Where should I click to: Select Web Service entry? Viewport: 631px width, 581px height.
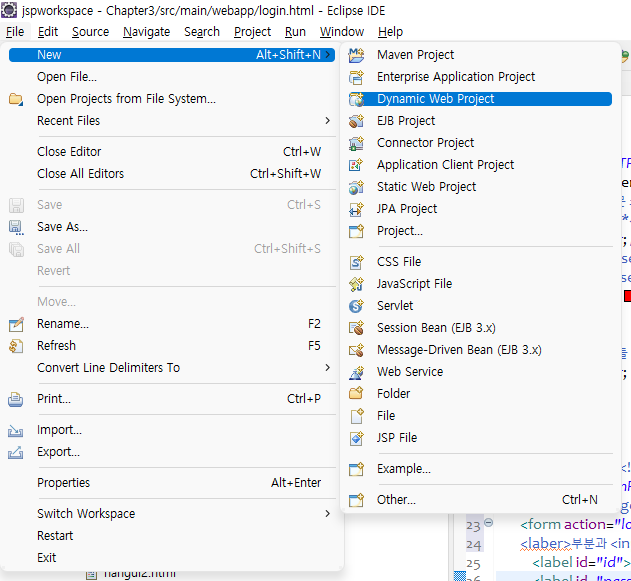pos(480,372)
